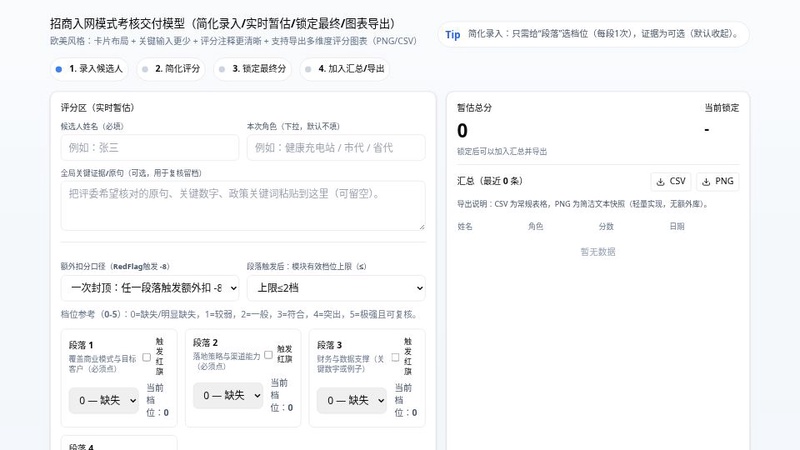The image size is (800, 450).
Task: Click the 暂估总分 label
Action: point(474,108)
